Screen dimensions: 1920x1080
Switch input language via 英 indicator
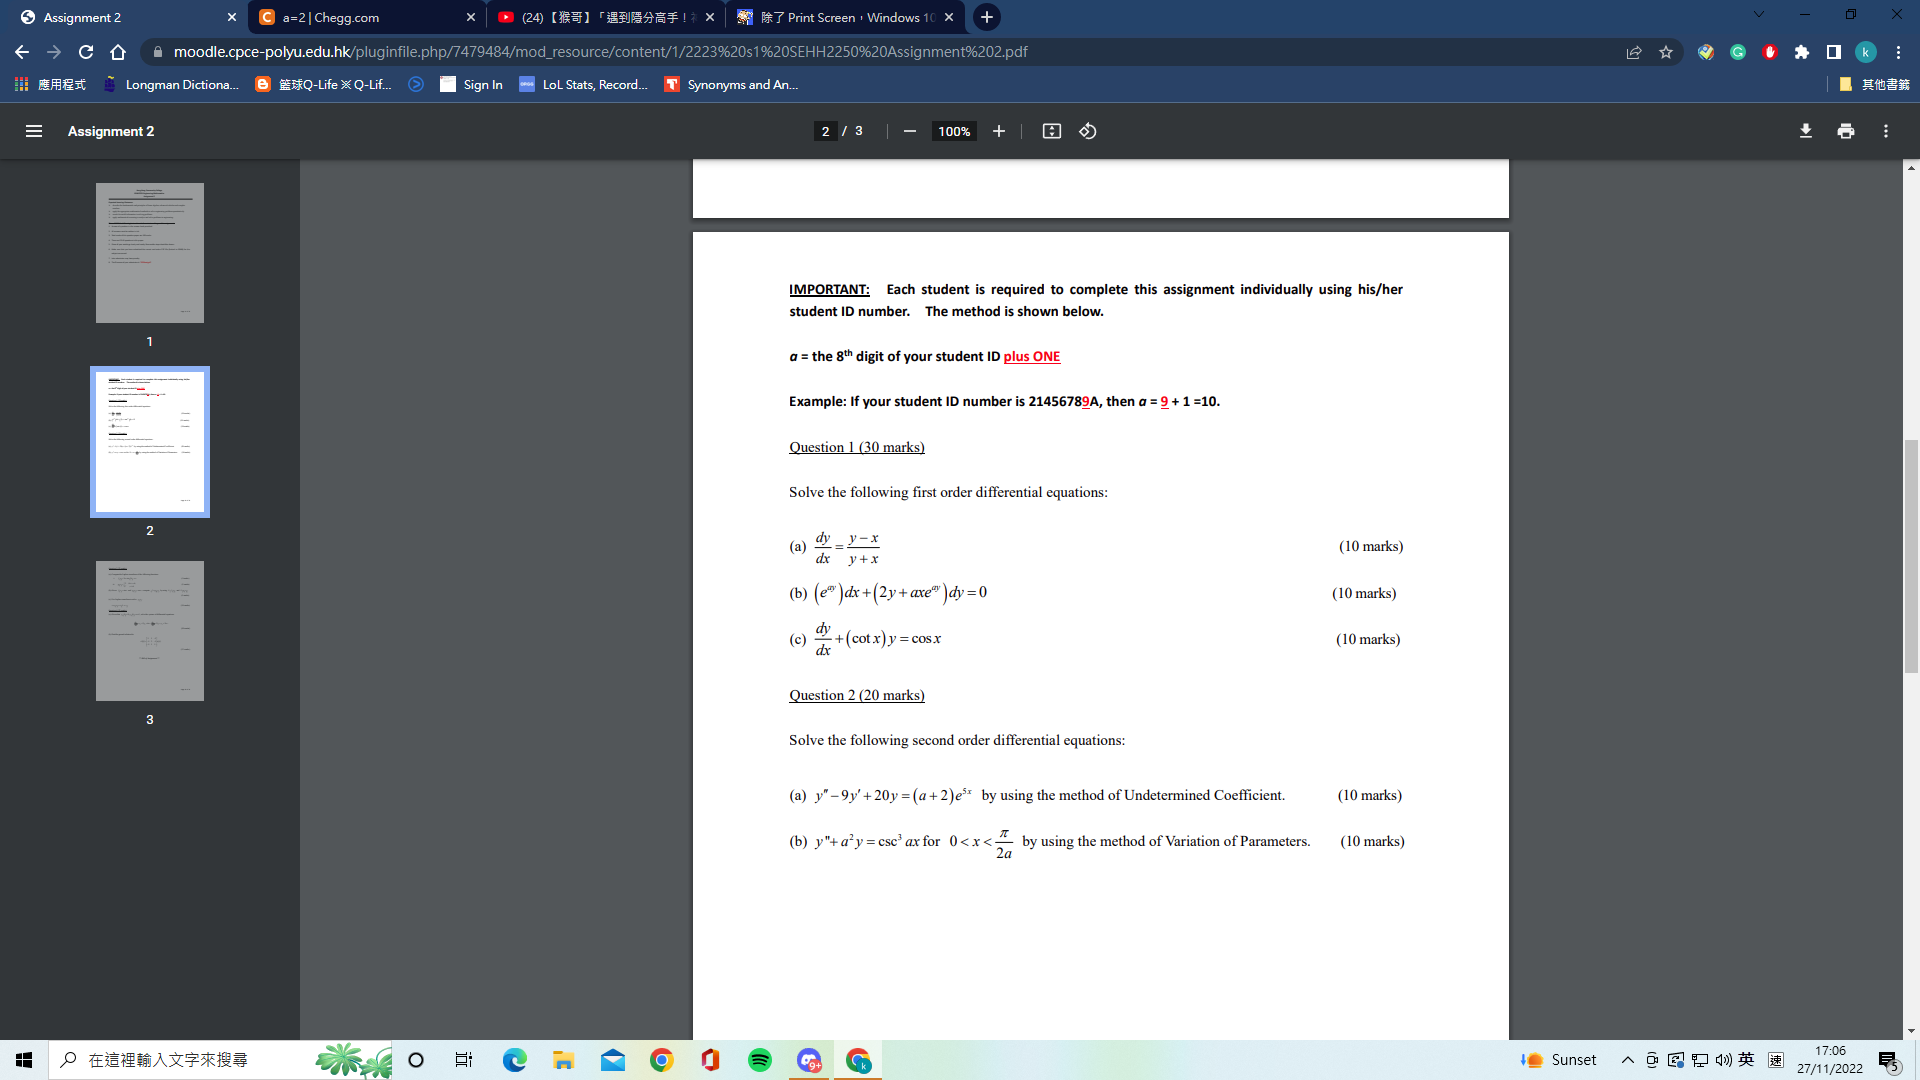coord(1746,1059)
